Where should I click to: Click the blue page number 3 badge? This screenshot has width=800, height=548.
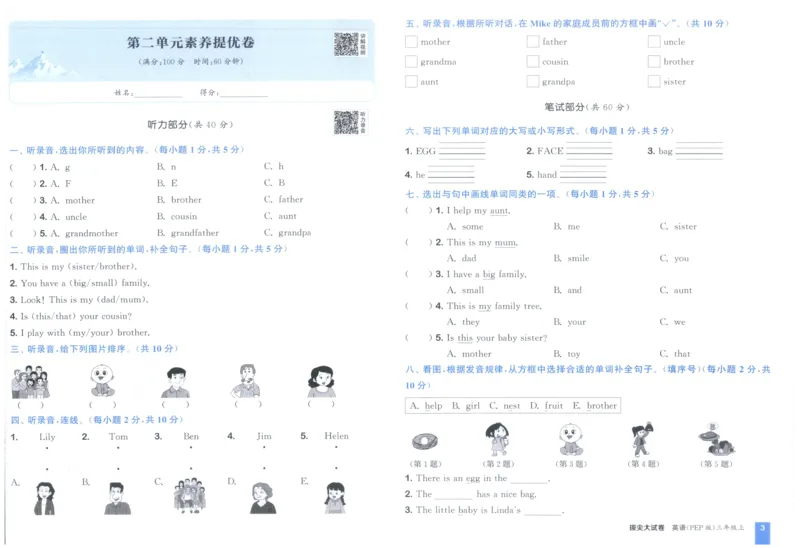762,532
